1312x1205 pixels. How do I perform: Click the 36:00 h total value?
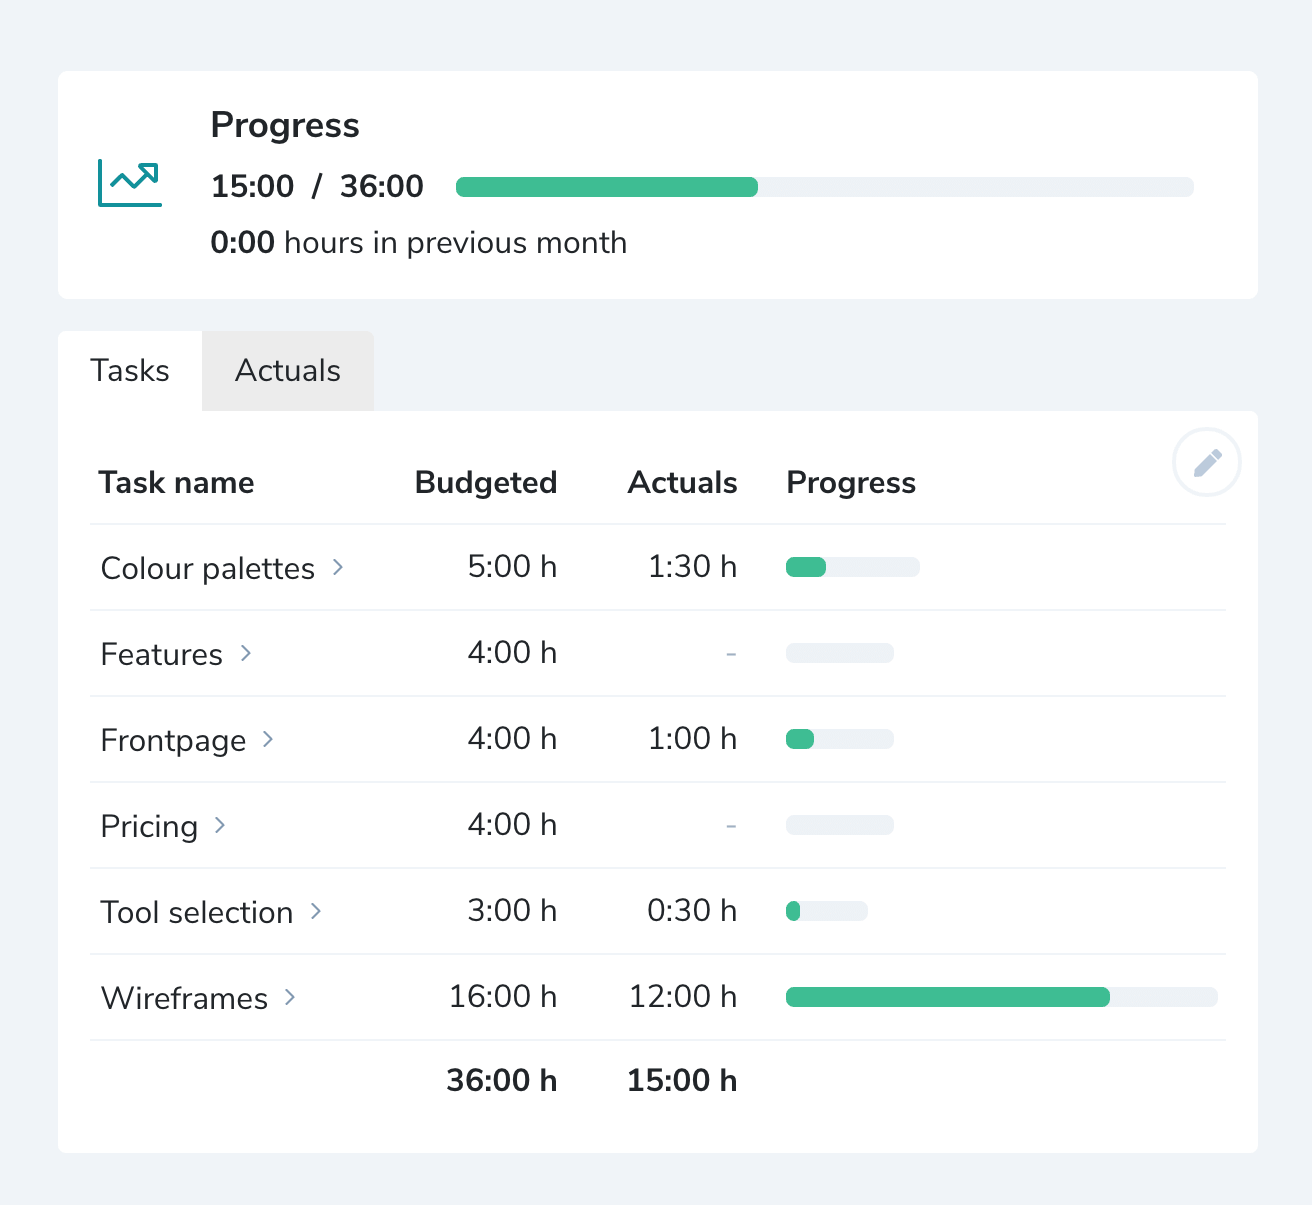503,1080
